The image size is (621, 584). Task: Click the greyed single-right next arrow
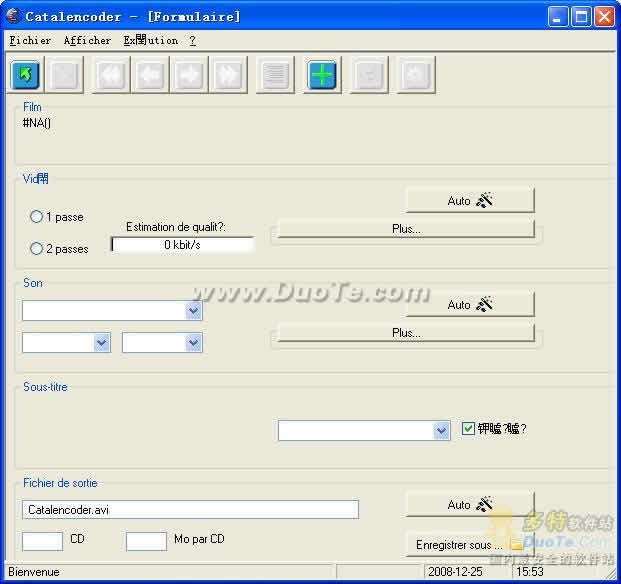point(189,74)
